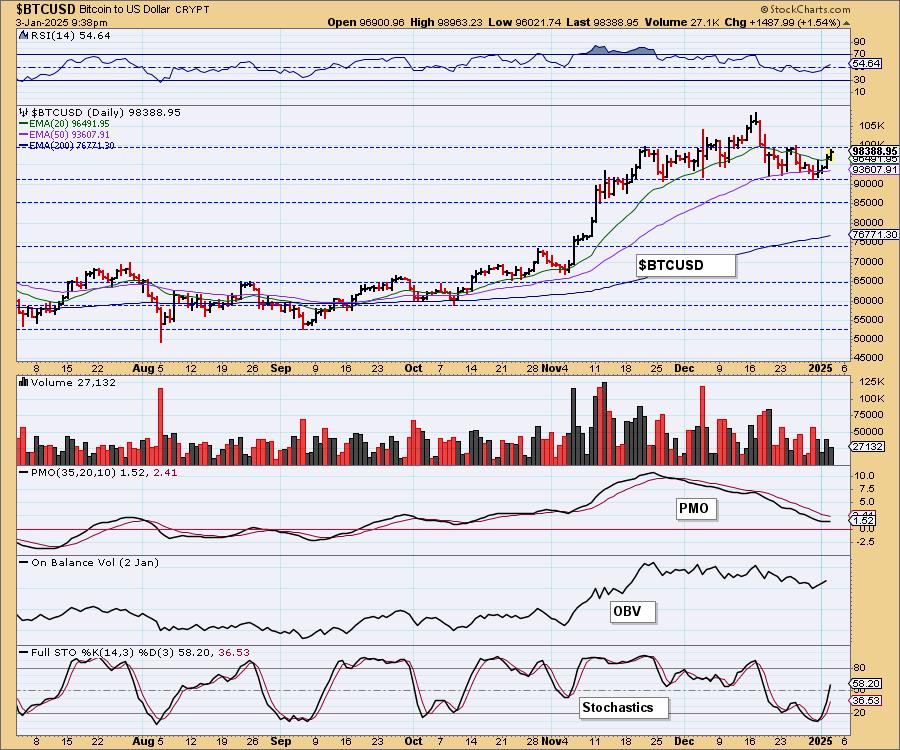Click the '$BTCUSD (Daily) 98388.95' legend text
Viewport: 900px width, 750px height.
[105, 112]
